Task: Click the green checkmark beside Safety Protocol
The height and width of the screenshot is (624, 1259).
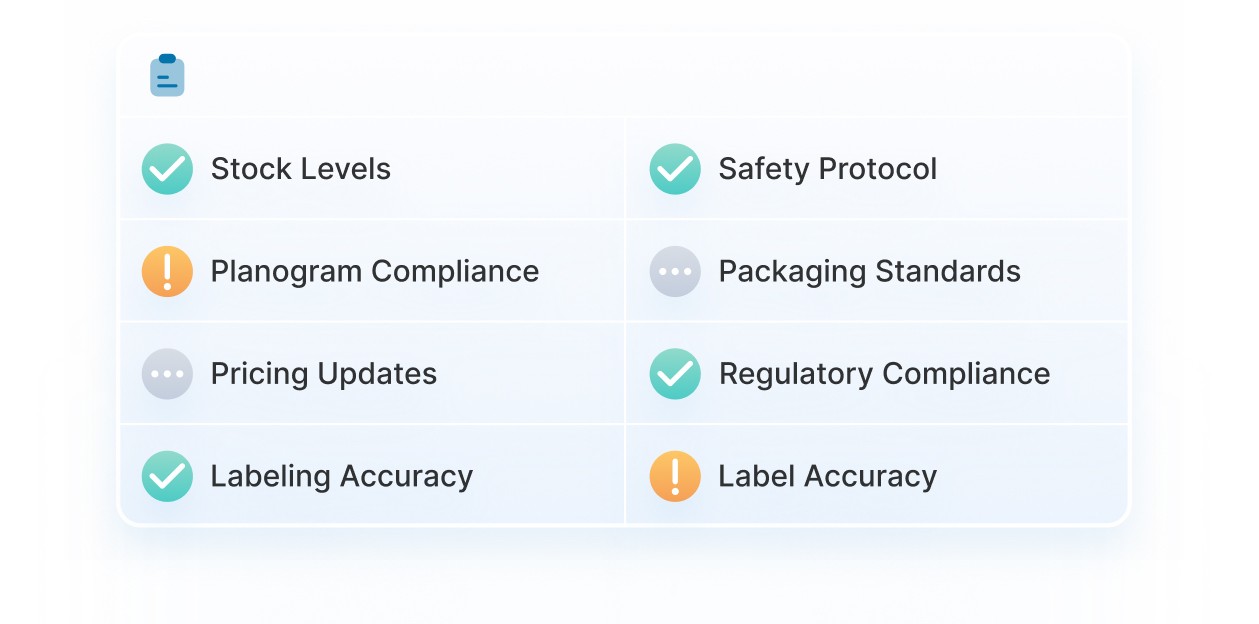Action: (675, 169)
